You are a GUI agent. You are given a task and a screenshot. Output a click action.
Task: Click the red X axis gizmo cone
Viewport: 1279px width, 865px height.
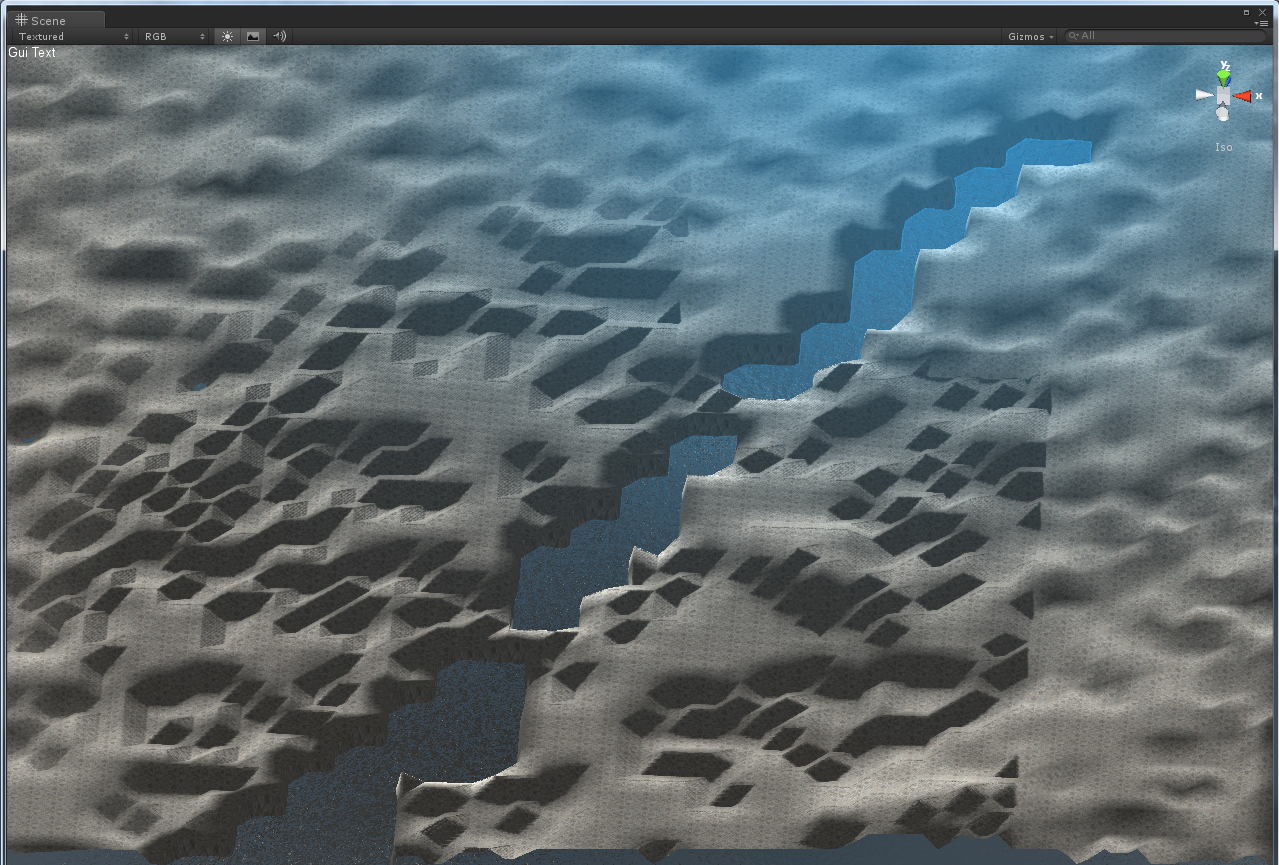click(1243, 96)
